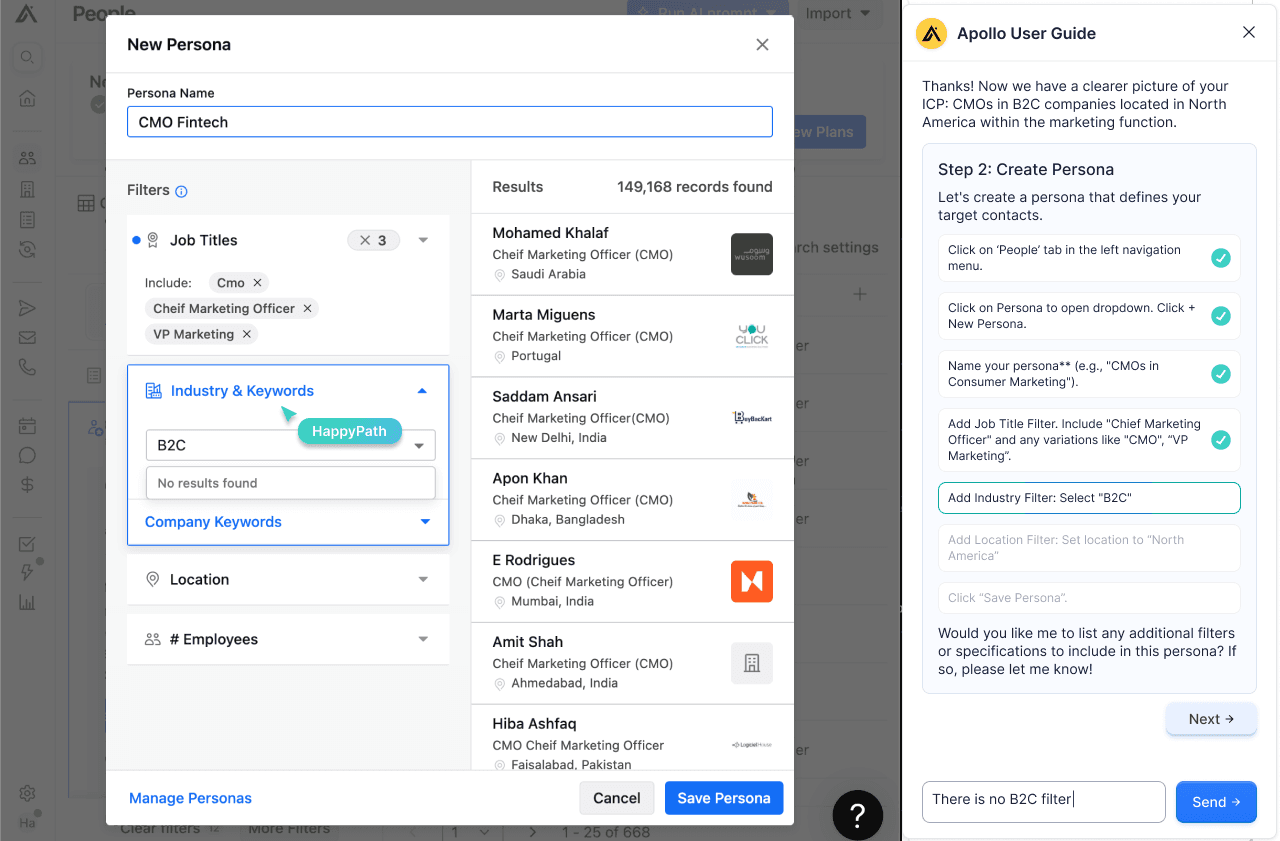Expand the # Employees filter
The height and width of the screenshot is (841, 1280).
423,640
